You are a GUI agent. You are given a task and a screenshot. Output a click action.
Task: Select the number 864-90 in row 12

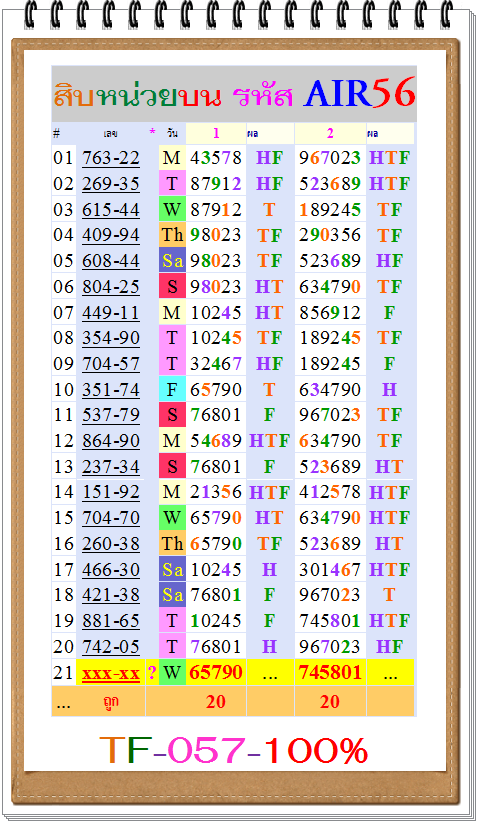pos(111,440)
